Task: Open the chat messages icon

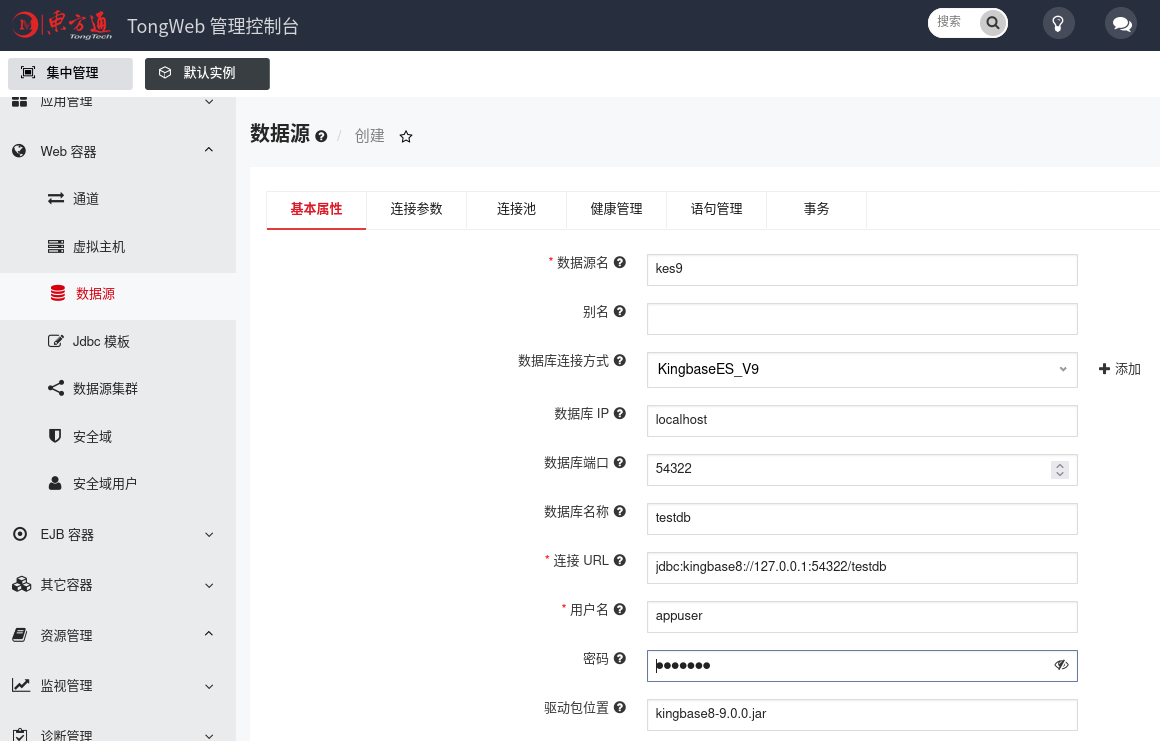Action: (x=1122, y=24)
